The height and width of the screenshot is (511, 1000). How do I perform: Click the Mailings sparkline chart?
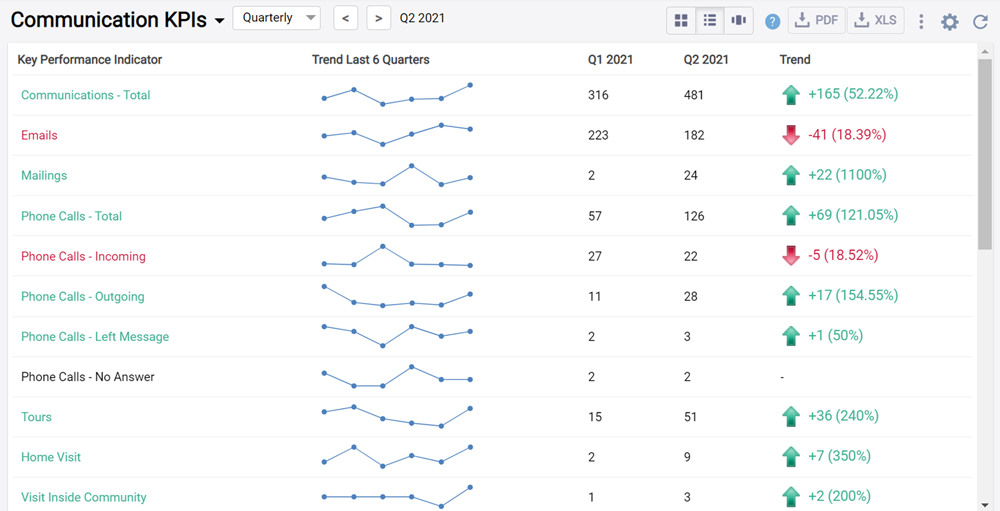(x=397, y=175)
